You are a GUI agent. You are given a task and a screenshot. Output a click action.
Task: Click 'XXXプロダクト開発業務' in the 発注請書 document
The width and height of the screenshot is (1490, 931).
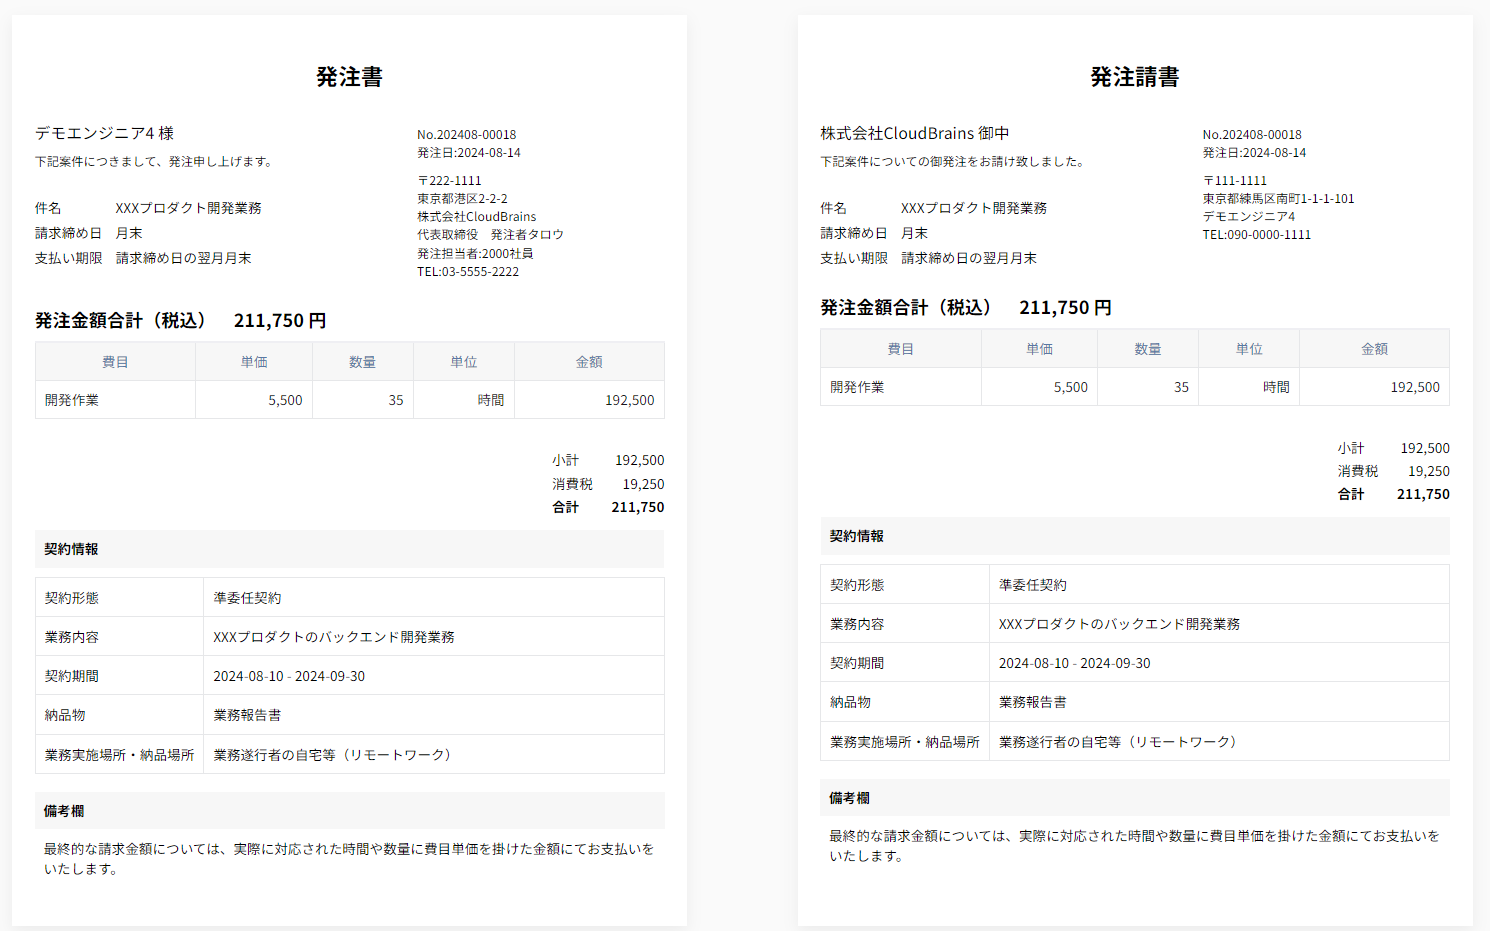pos(974,208)
